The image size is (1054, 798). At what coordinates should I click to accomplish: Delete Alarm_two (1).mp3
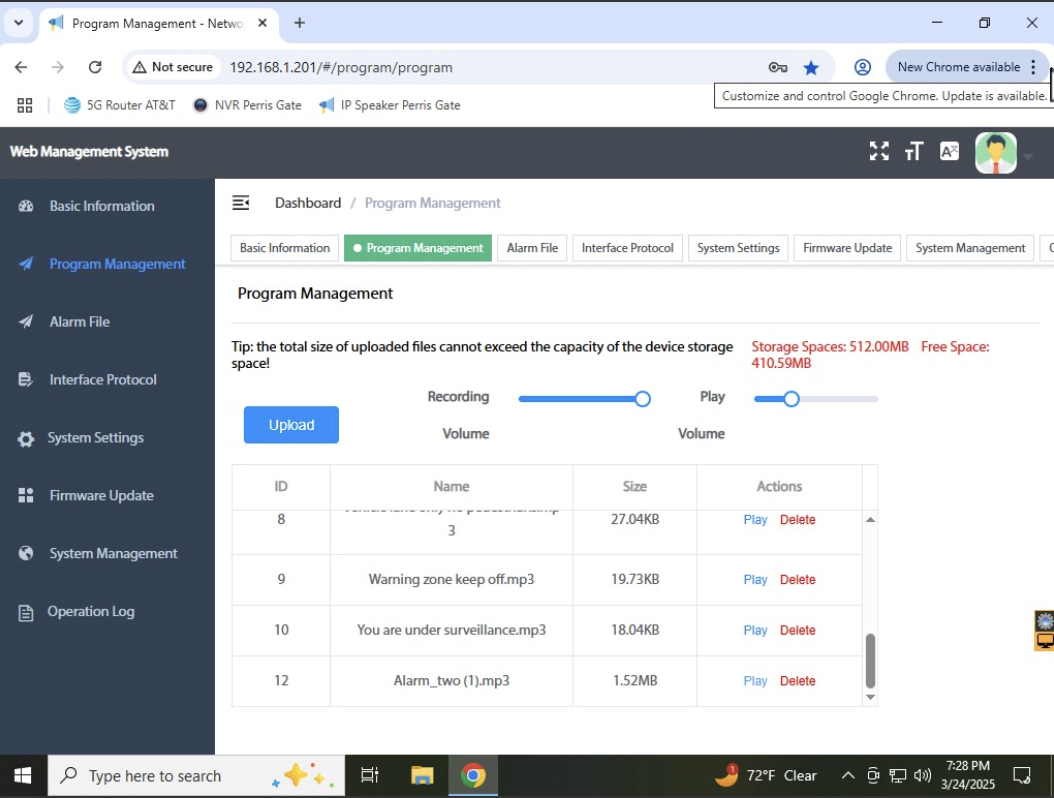(797, 681)
